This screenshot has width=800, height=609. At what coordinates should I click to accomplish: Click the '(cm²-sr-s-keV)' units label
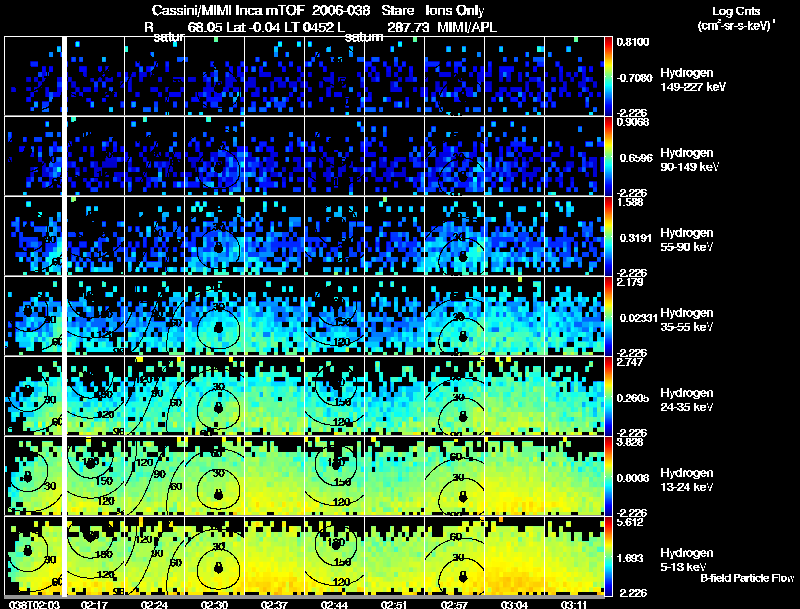click(736, 26)
